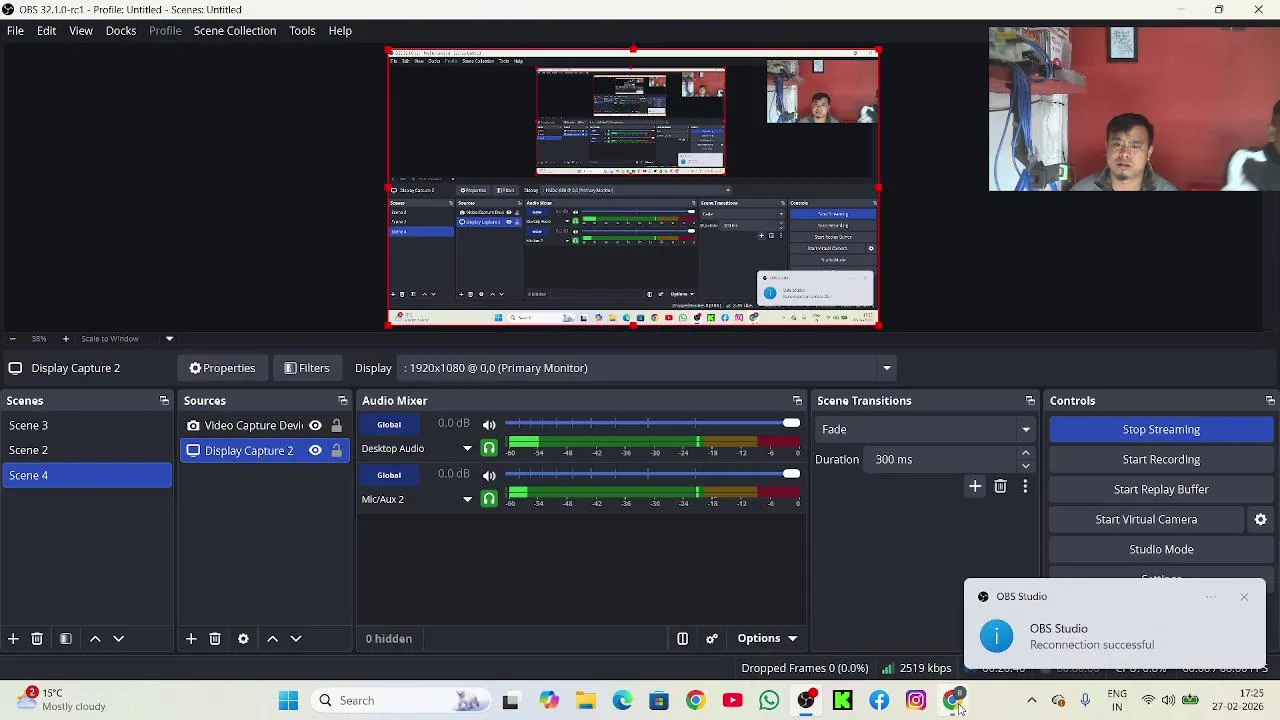
Task: Add a new scene with the plus icon
Action: pos(13,638)
